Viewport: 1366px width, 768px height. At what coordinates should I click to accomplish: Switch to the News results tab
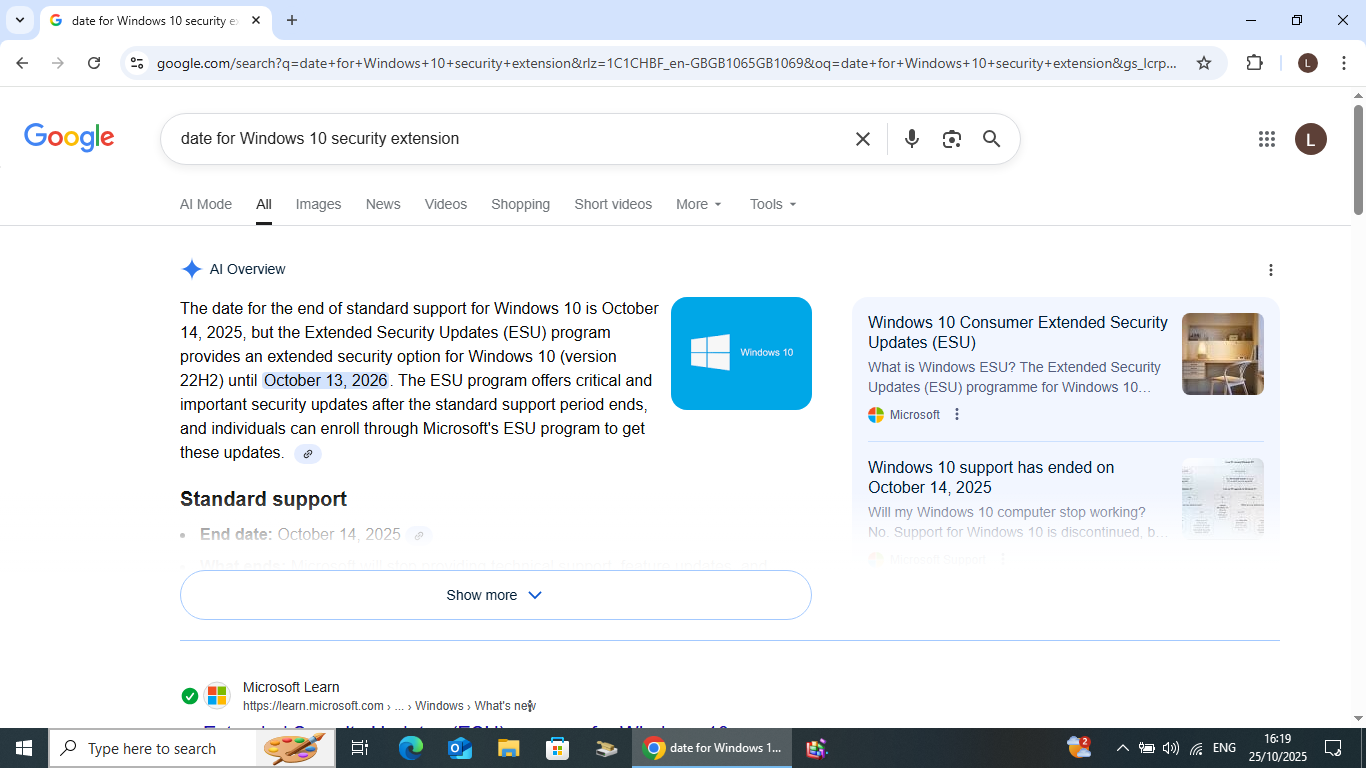click(x=382, y=204)
